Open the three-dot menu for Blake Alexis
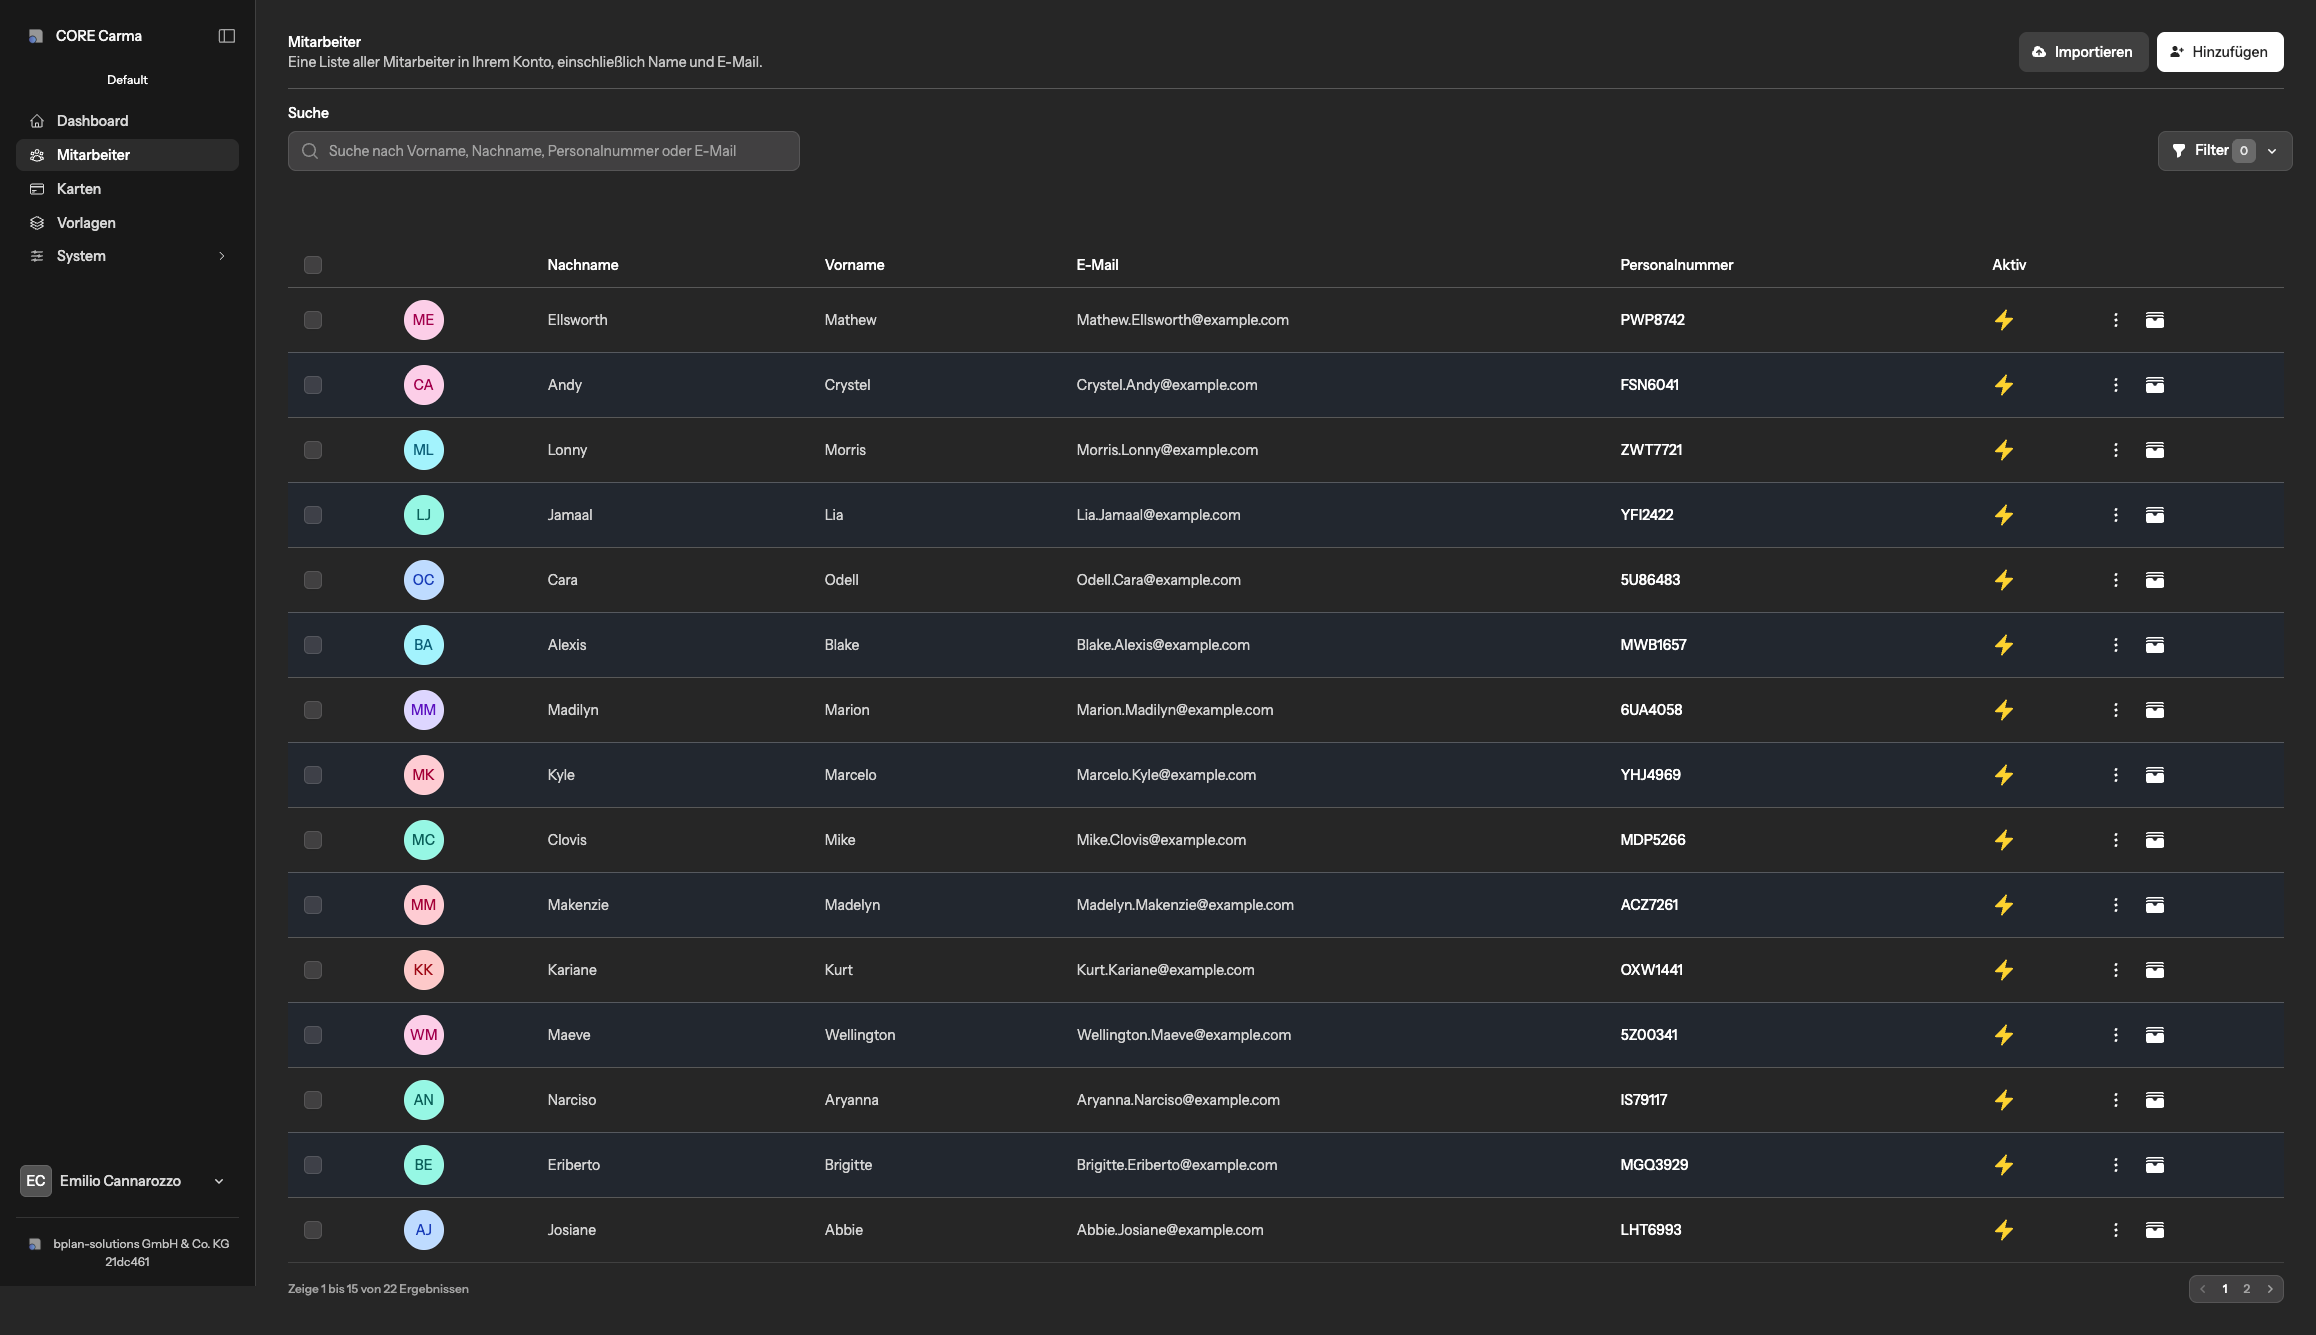This screenshot has height=1335, width=2316. point(2116,645)
